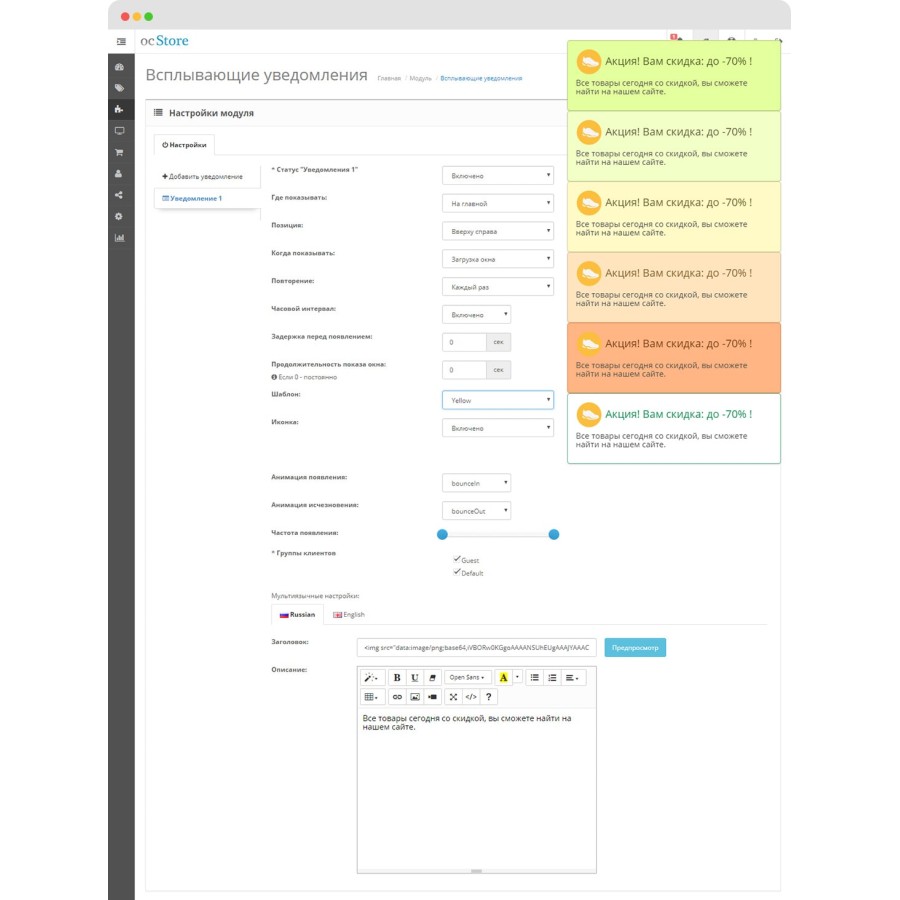Open the Статус "Уведомления 1" dropdown
Viewport: 900px width, 900px height.
tap(498, 176)
